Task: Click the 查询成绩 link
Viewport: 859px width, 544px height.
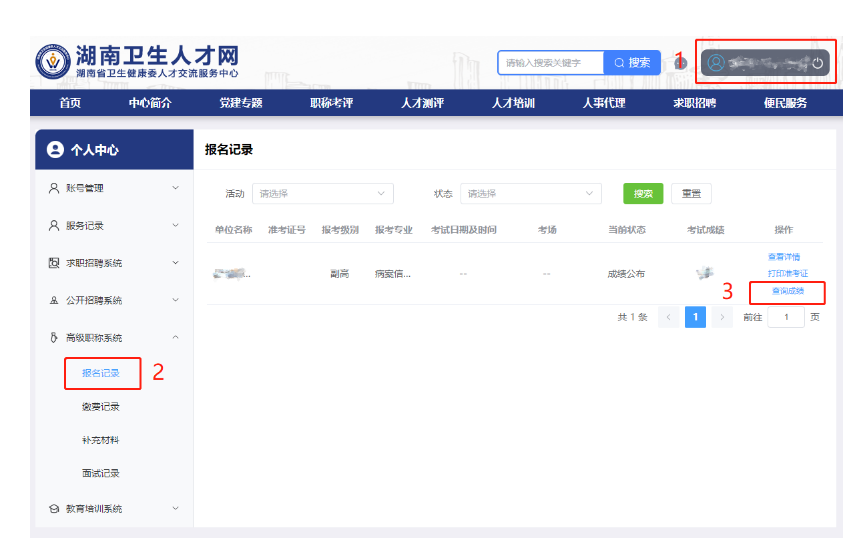Action: point(787,291)
